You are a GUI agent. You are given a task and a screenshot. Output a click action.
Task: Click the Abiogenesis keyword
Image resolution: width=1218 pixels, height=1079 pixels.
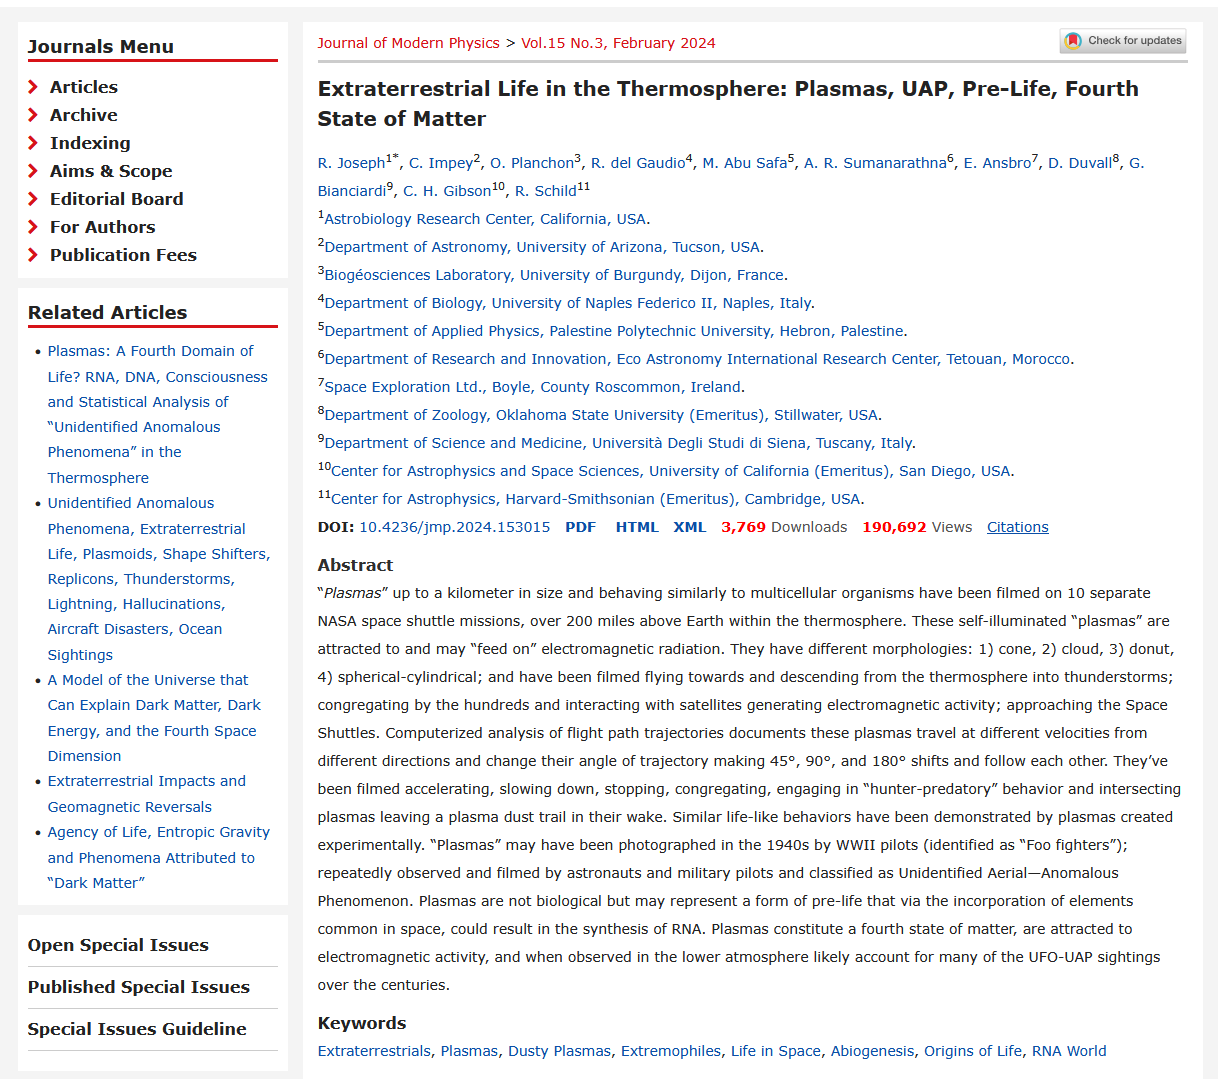pyautogui.click(x=872, y=1051)
